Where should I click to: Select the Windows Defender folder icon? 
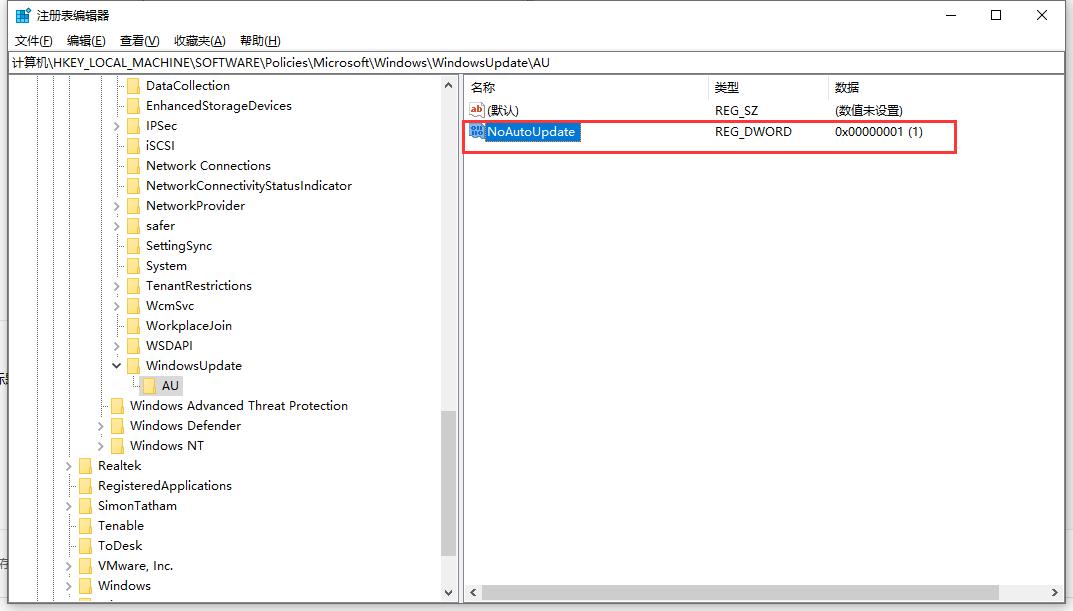pos(118,426)
